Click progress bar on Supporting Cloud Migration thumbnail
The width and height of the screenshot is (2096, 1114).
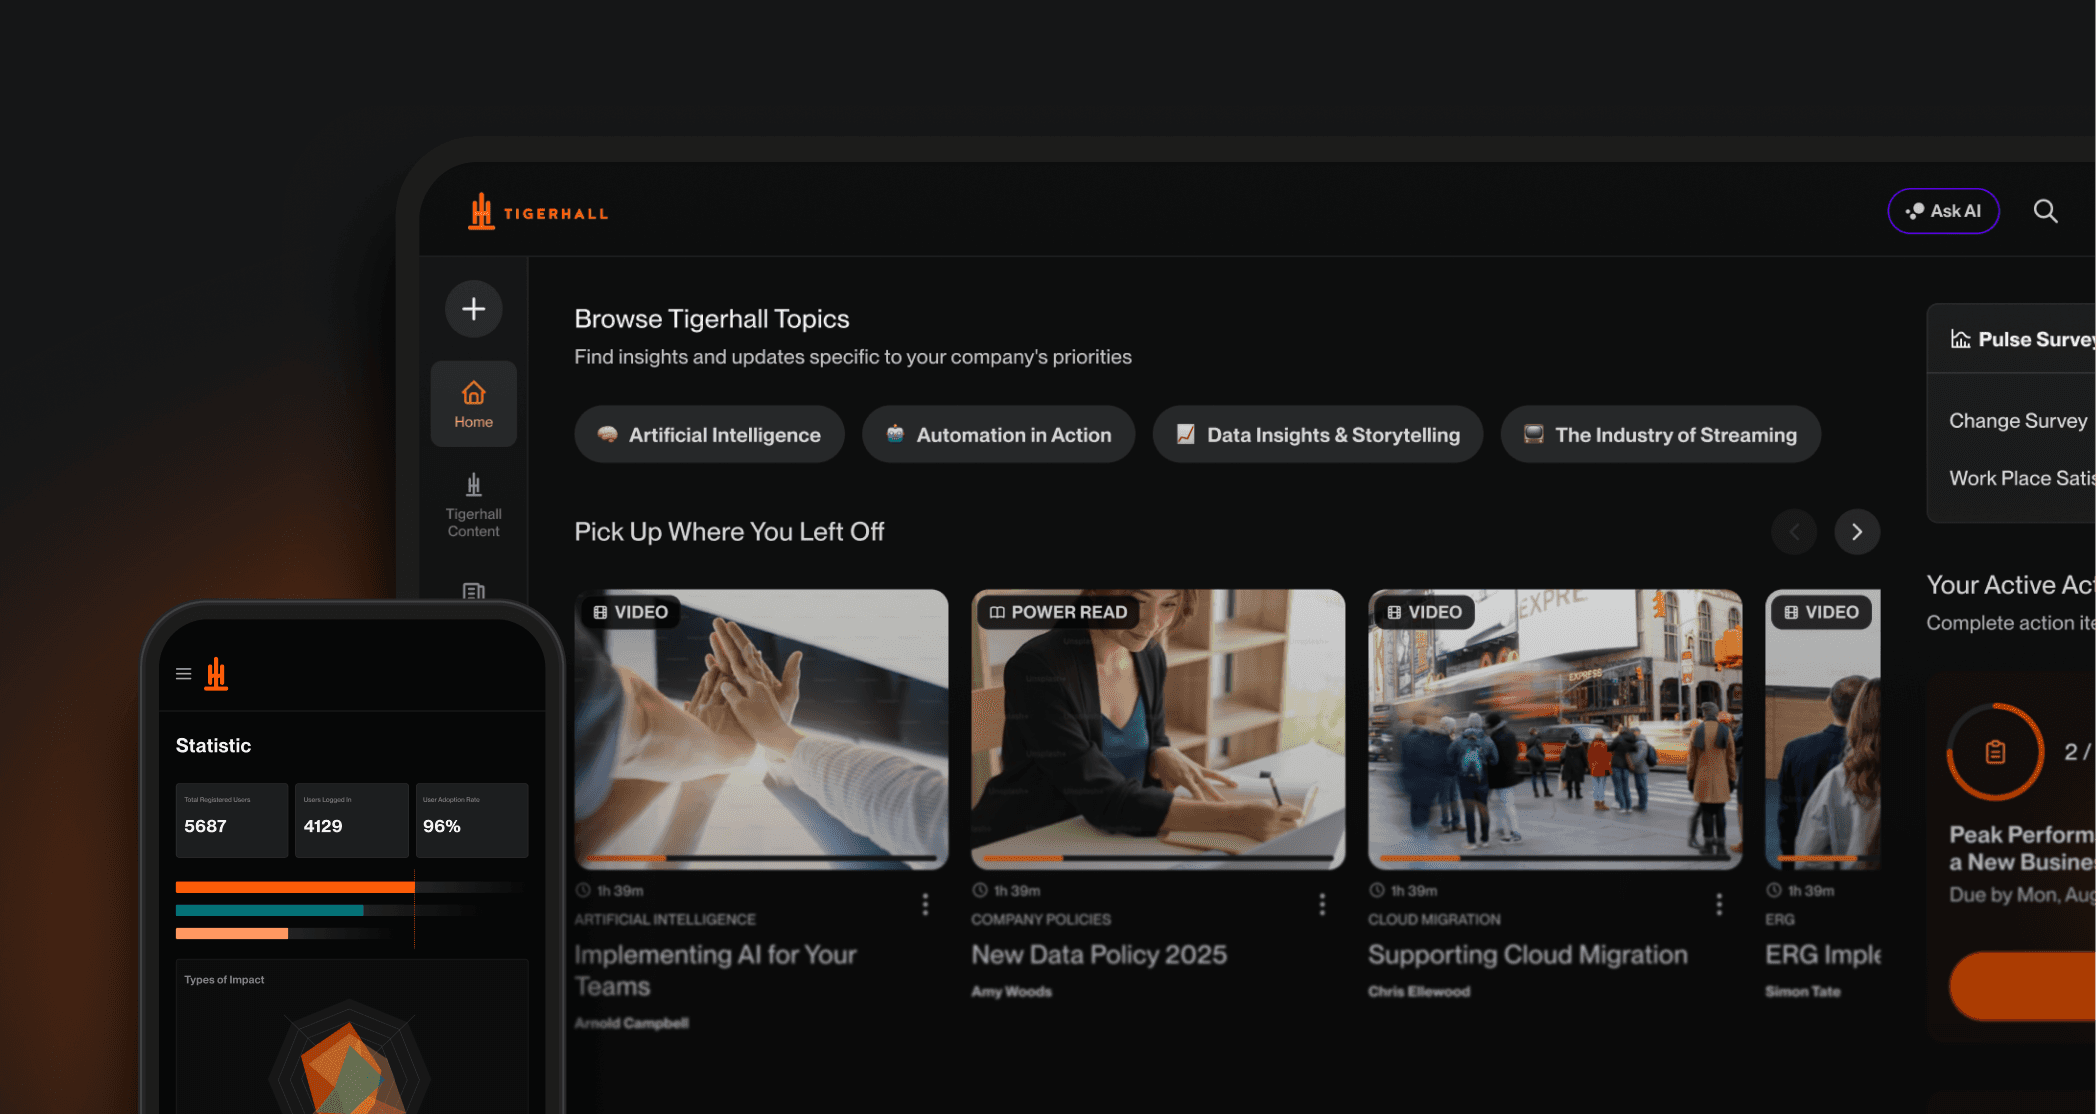1555,858
